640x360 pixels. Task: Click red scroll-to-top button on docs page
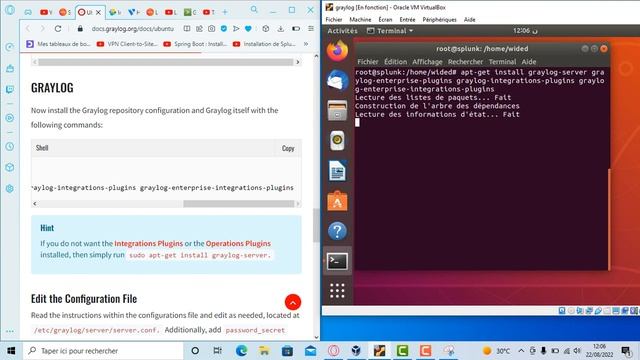click(x=293, y=302)
